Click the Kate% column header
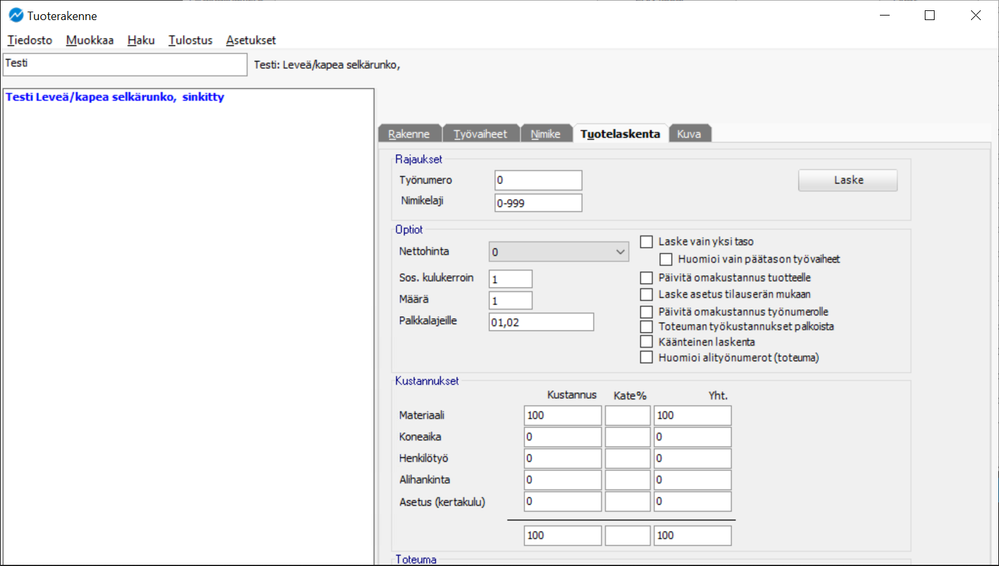This screenshot has height=566, width=999. [629, 396]
